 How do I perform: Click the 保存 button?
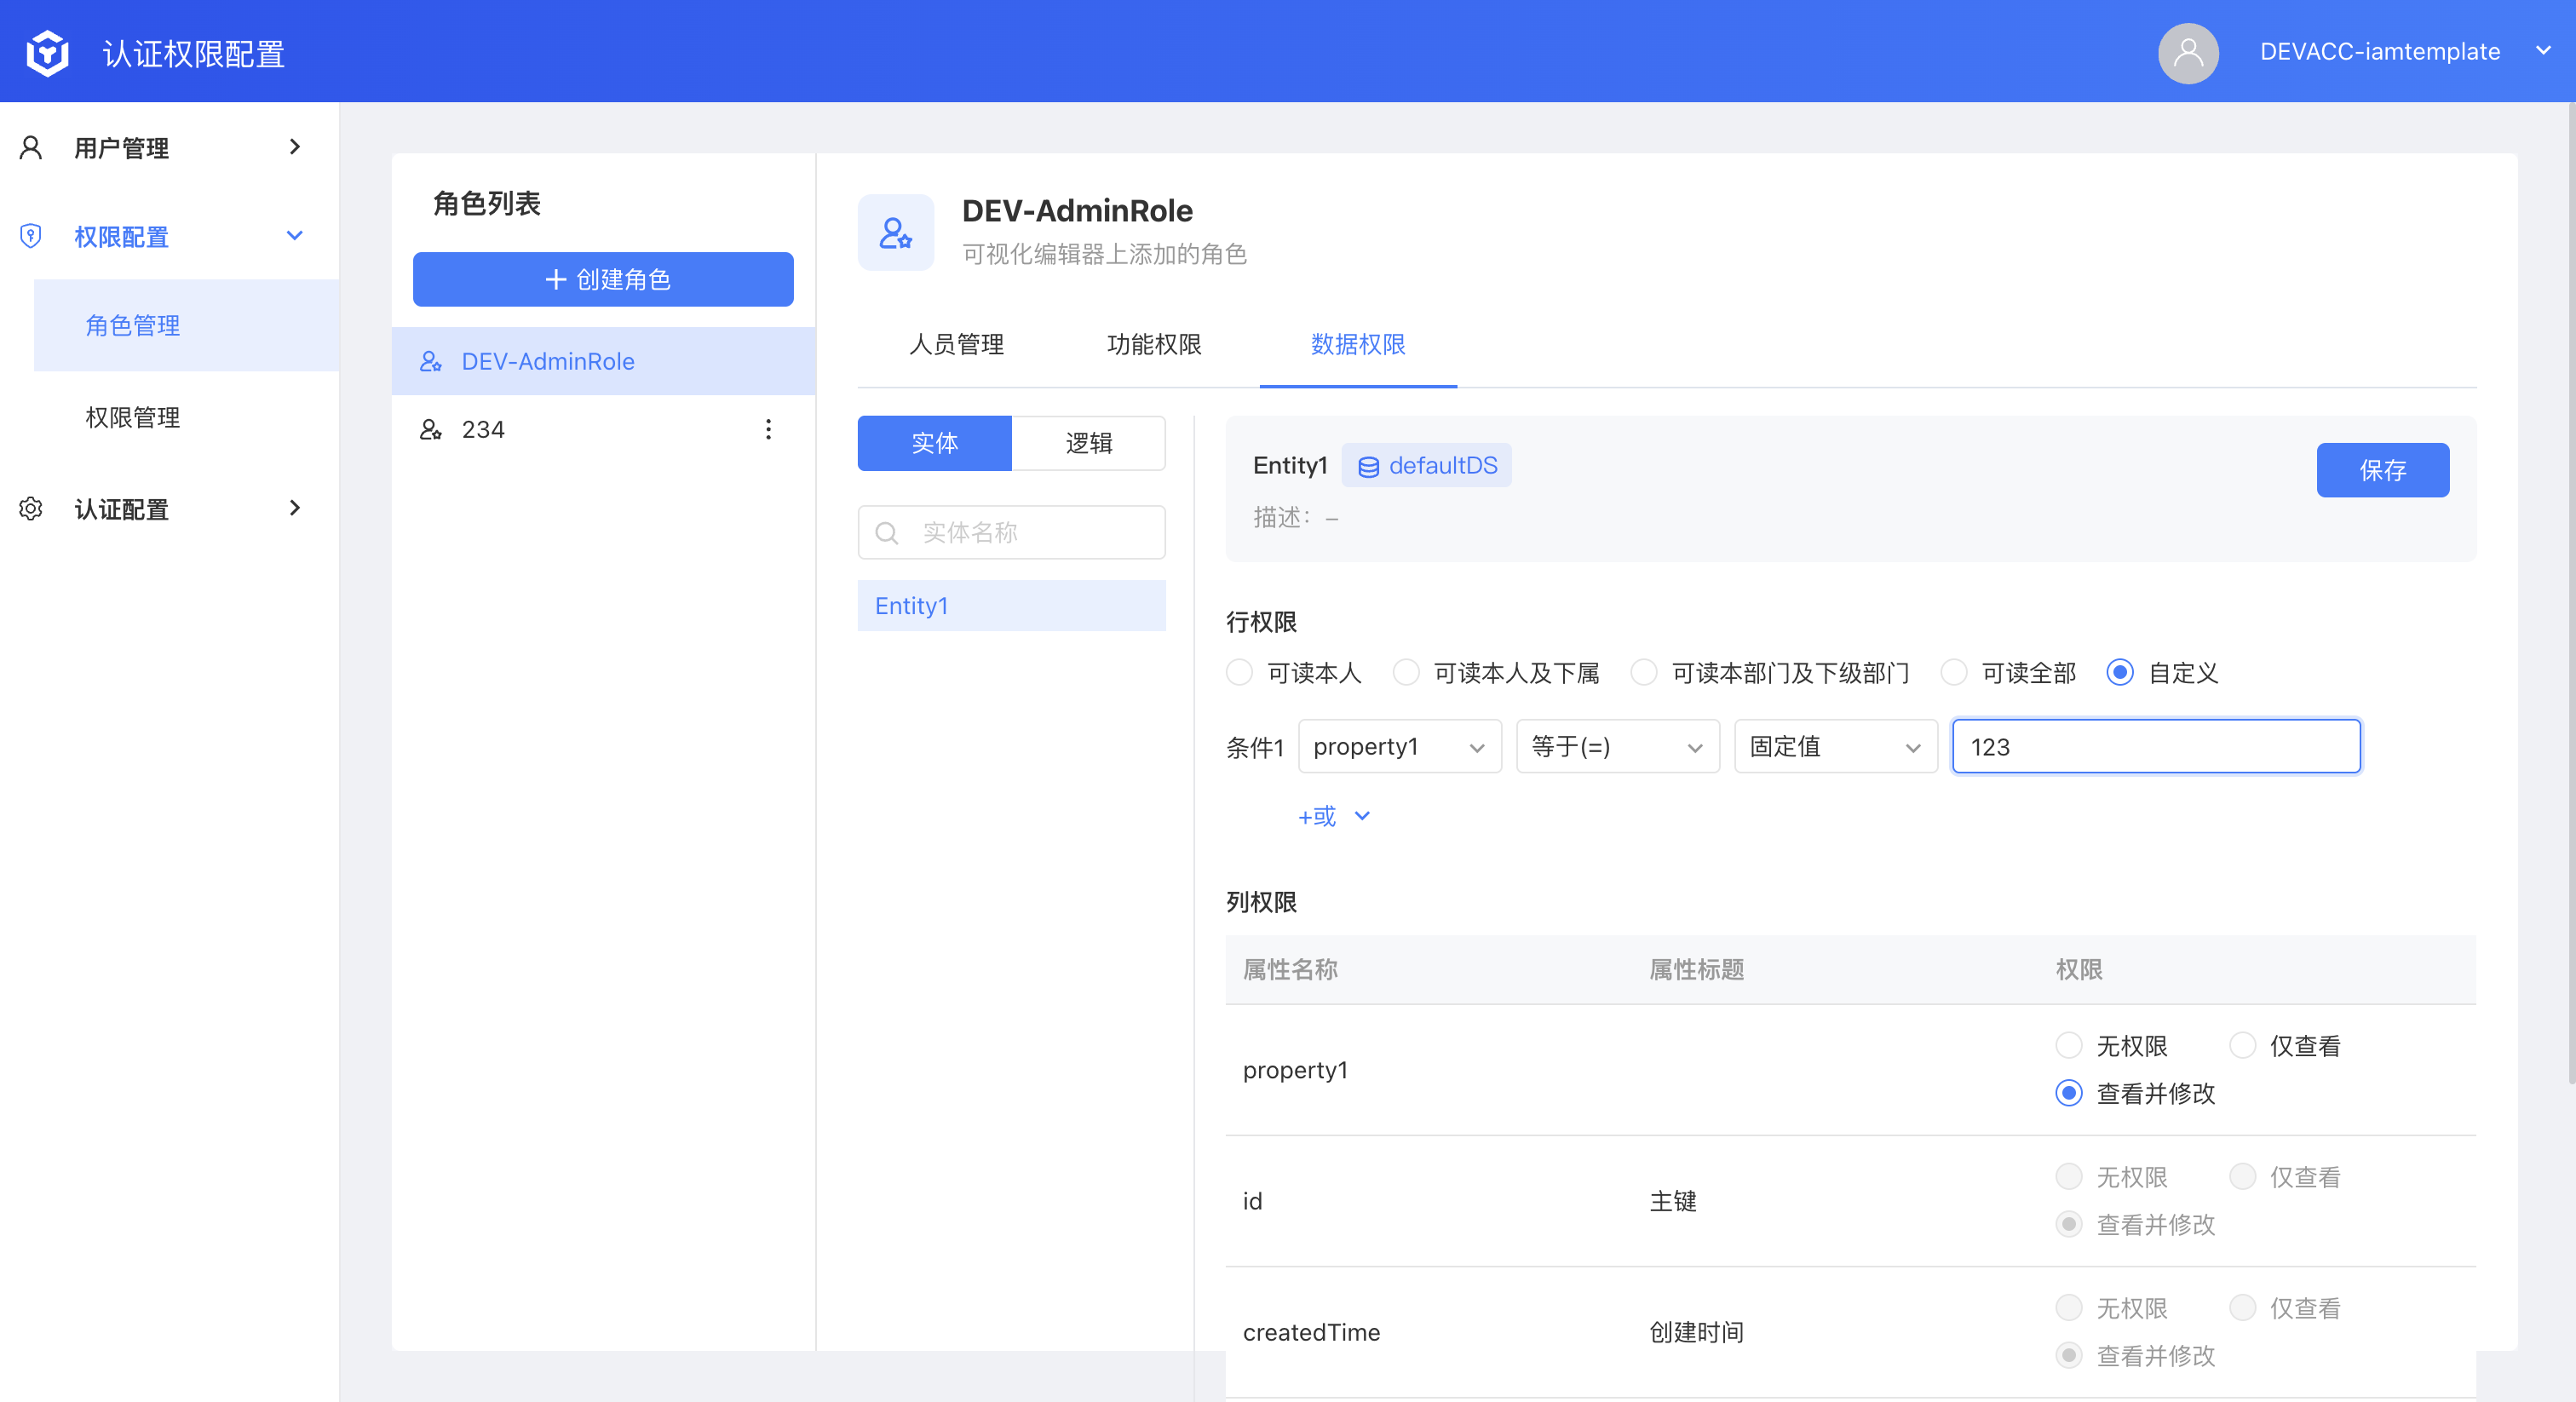coord(2382,470)
